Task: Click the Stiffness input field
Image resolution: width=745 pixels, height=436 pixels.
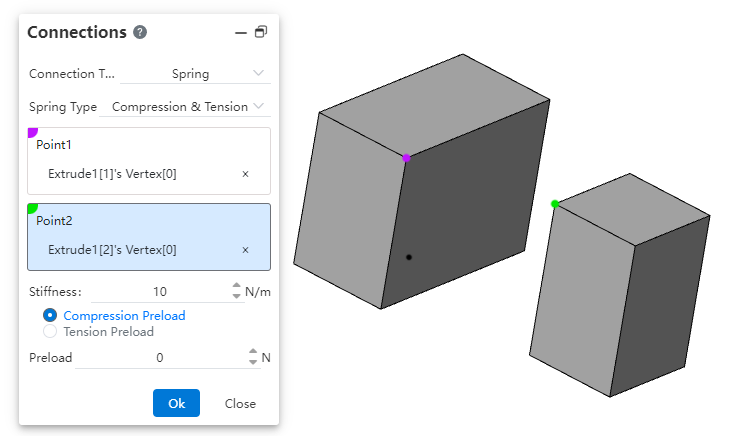Action: tap(160, 292)
